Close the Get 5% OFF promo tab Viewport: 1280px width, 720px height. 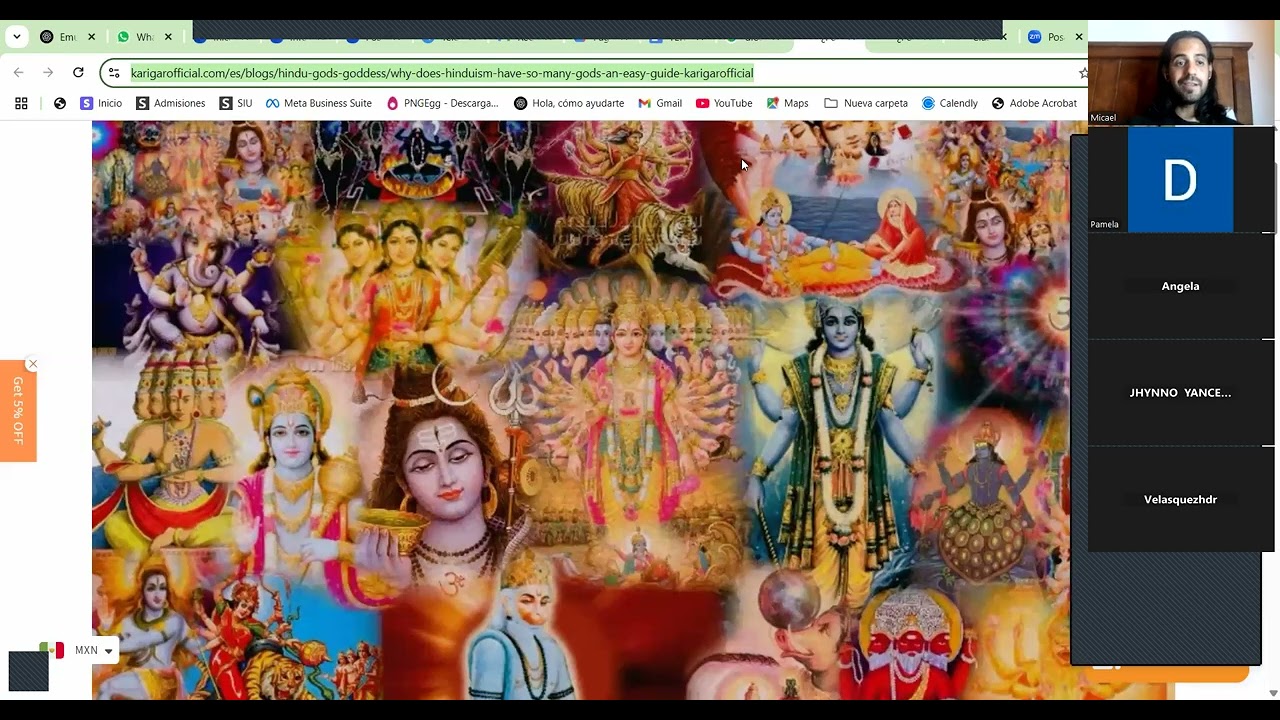[32, 364]
